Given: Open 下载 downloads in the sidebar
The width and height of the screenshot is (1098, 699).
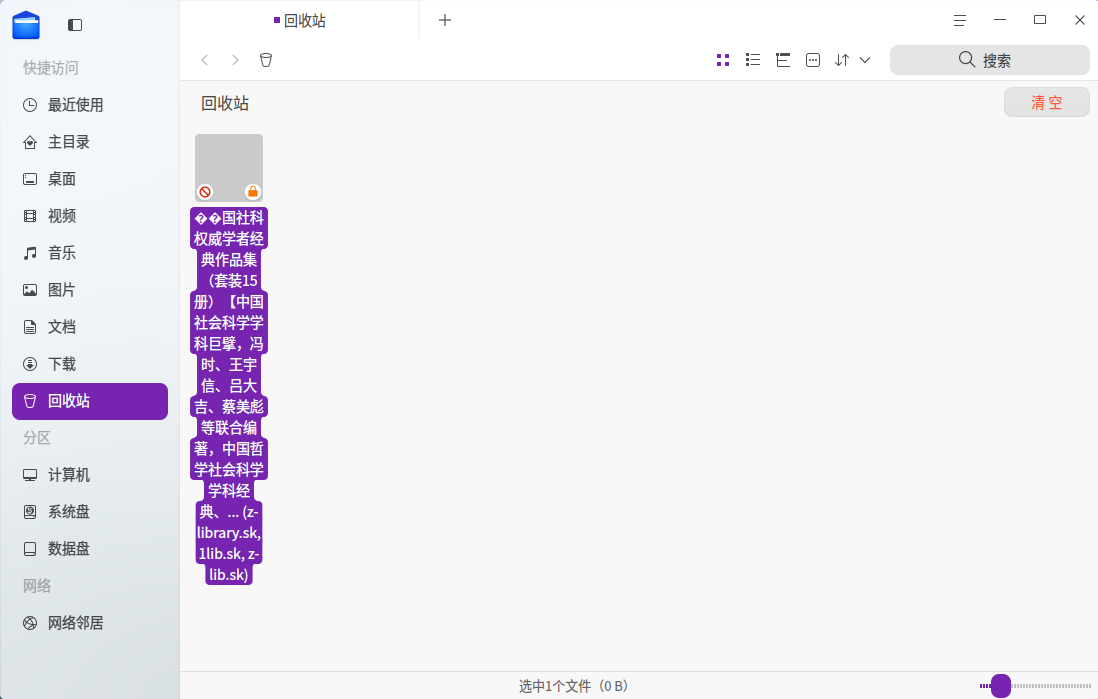Looking at the screenshot, I should pos(90,364).
